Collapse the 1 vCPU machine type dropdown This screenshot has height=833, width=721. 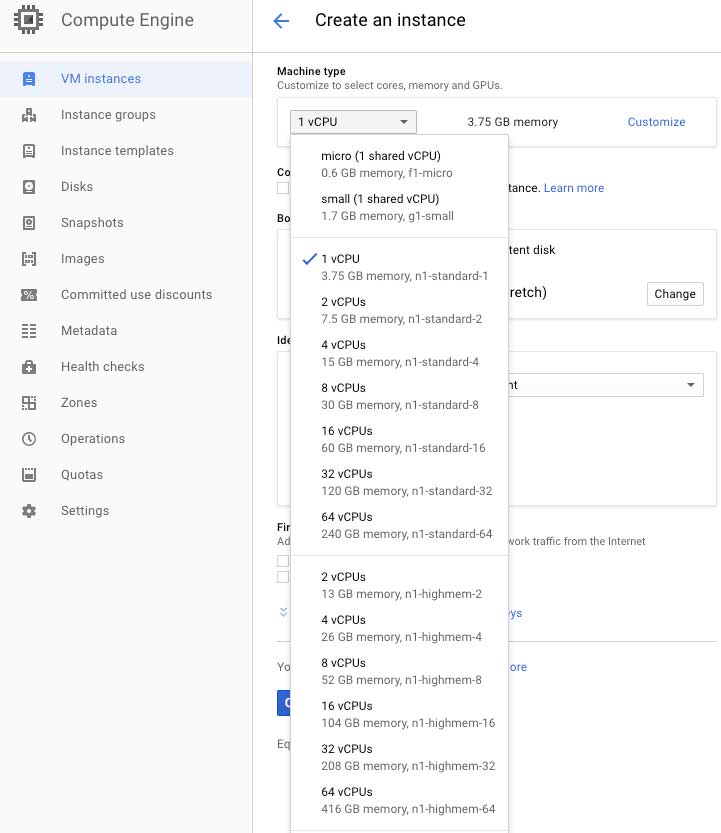click(353, 122)
